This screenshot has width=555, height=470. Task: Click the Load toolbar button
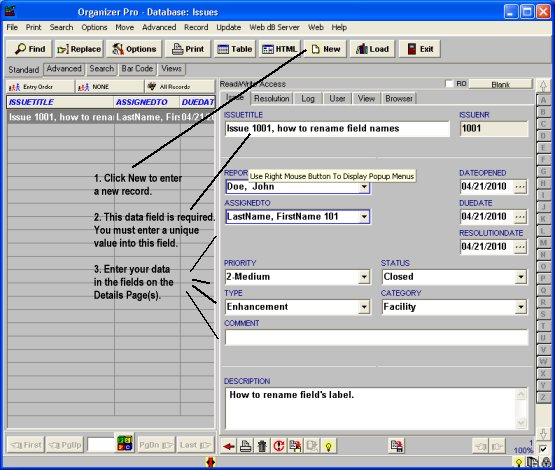tap(372, 49)
